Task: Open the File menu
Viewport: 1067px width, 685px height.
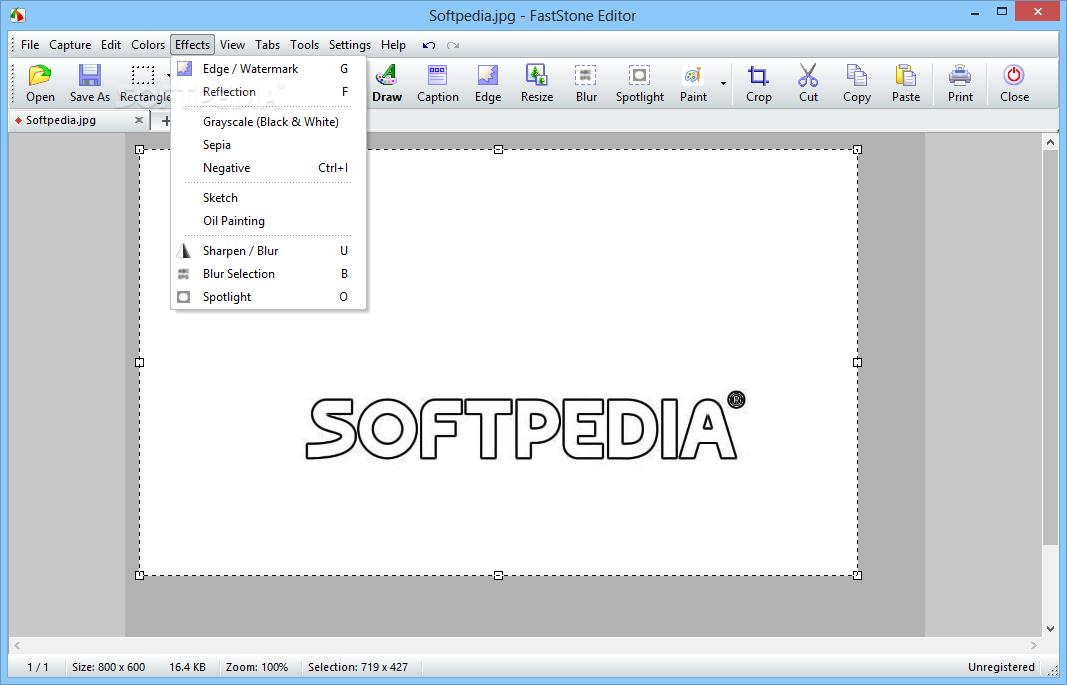Action: point(30,45)
